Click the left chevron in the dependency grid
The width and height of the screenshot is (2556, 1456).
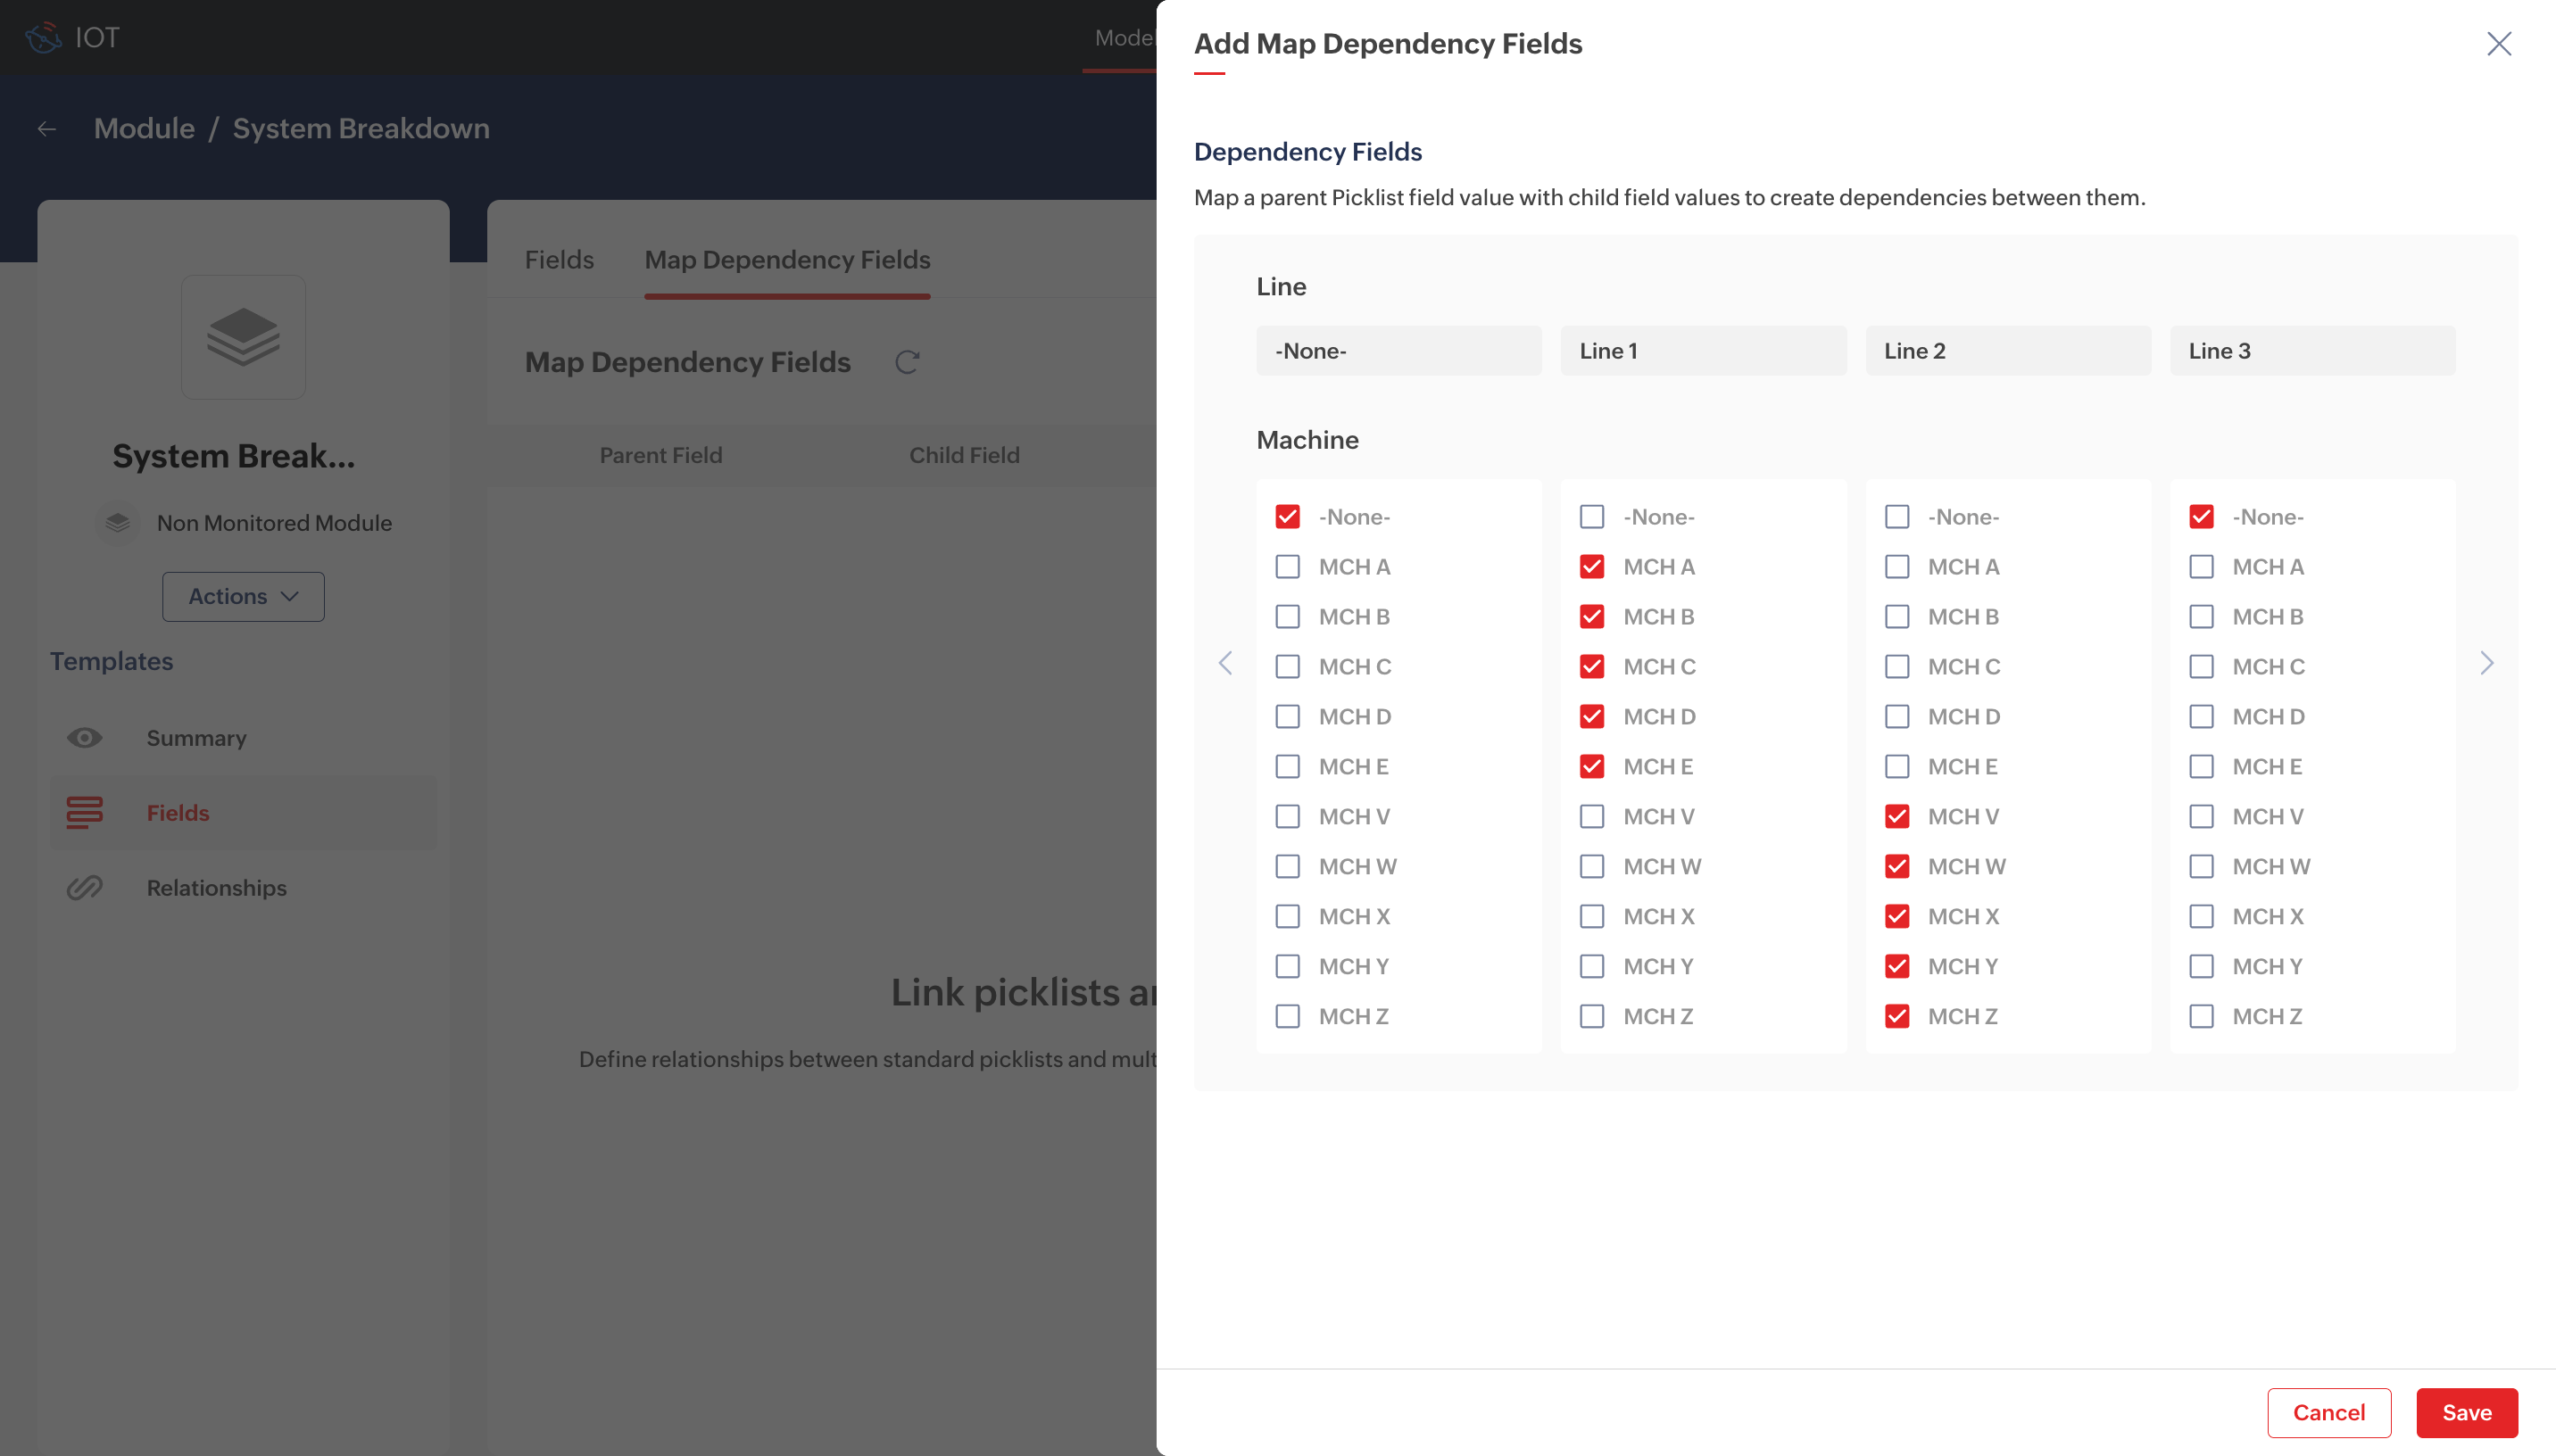pyautogui.click(x=1225, y=664)
